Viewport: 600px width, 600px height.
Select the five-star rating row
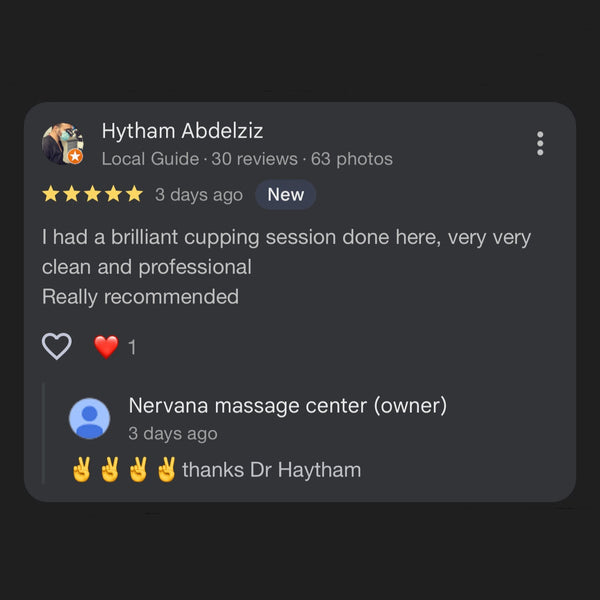pyautogui.click(x=93, y=194)
